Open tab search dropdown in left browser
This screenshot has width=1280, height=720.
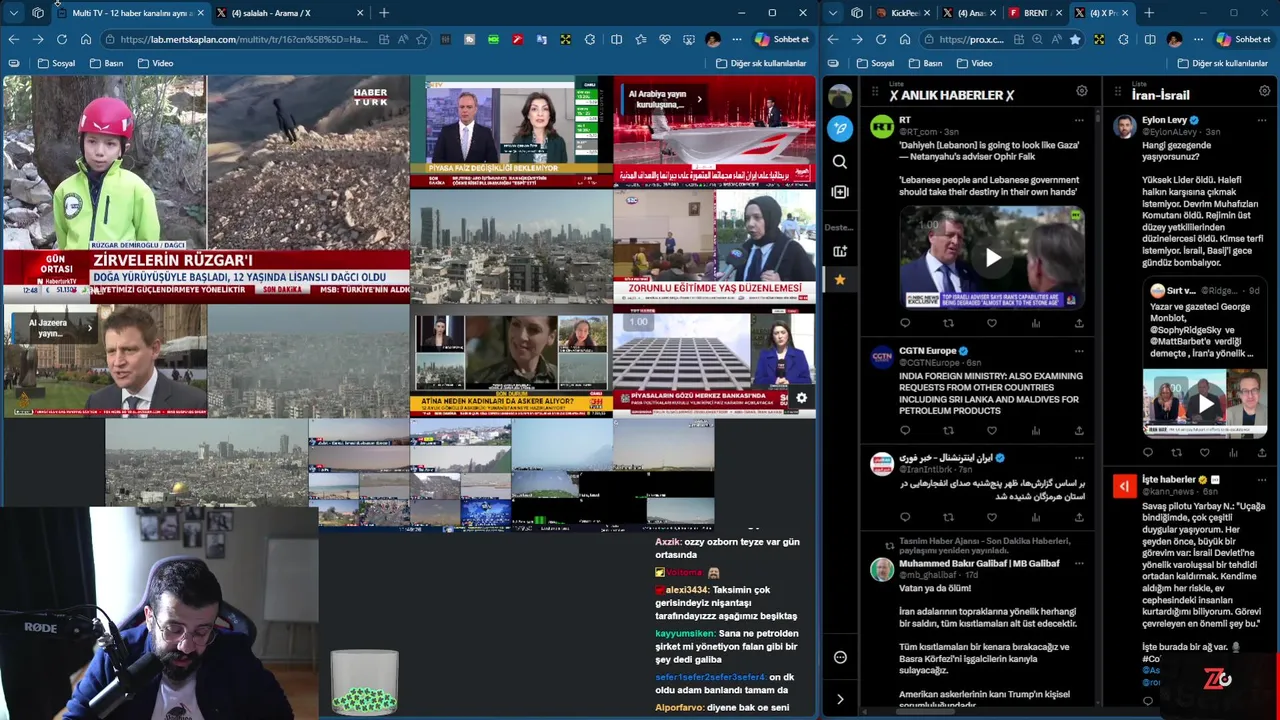tap(13, 13)
